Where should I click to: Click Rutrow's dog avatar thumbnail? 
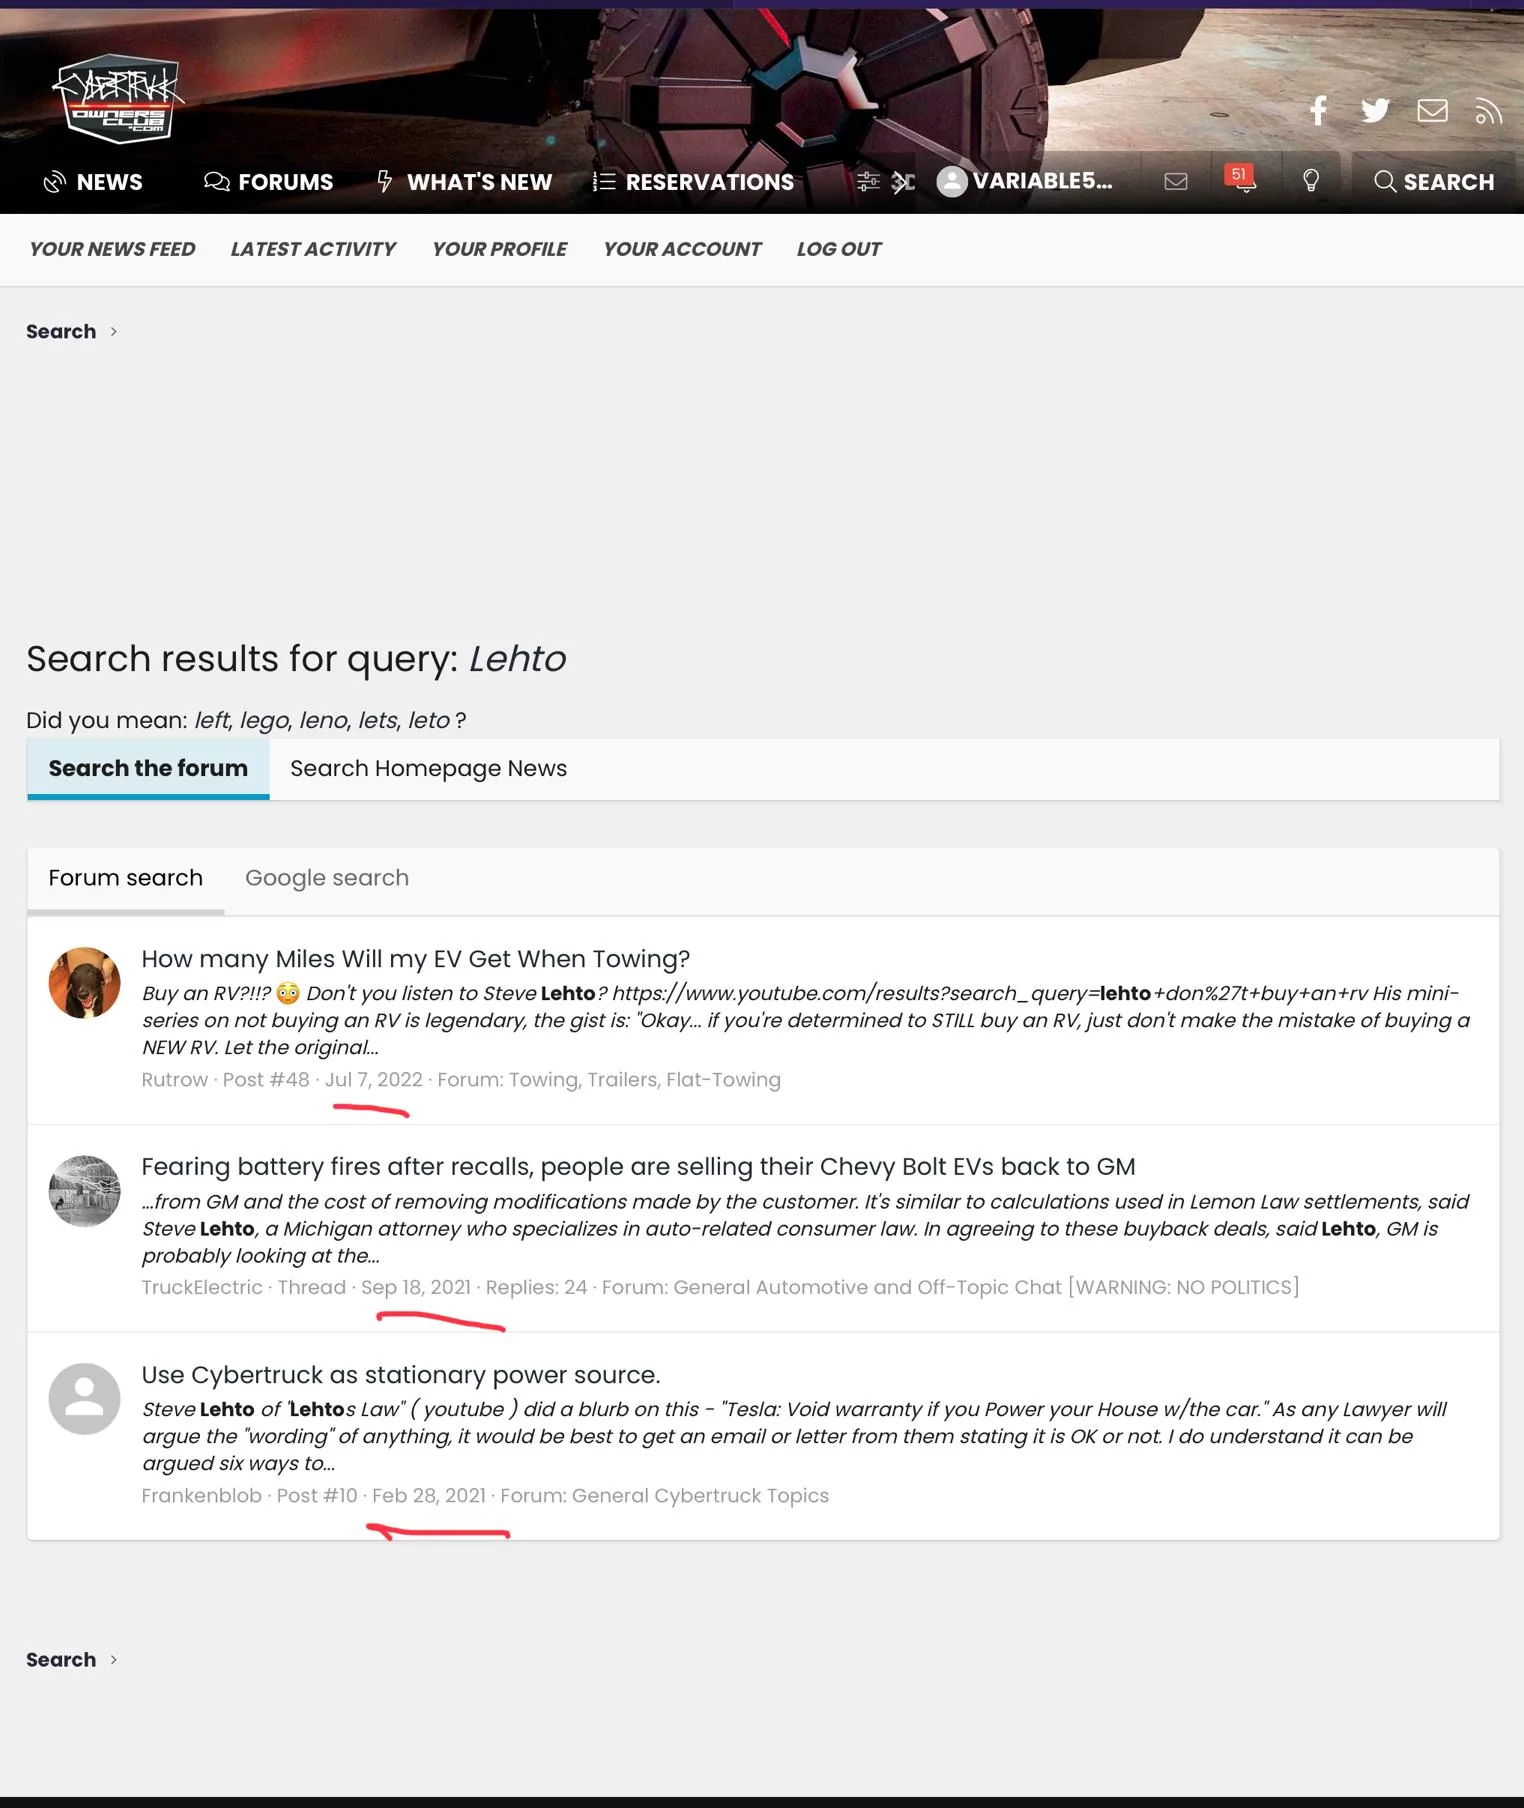pyautogui.click(x=85, y=983)
